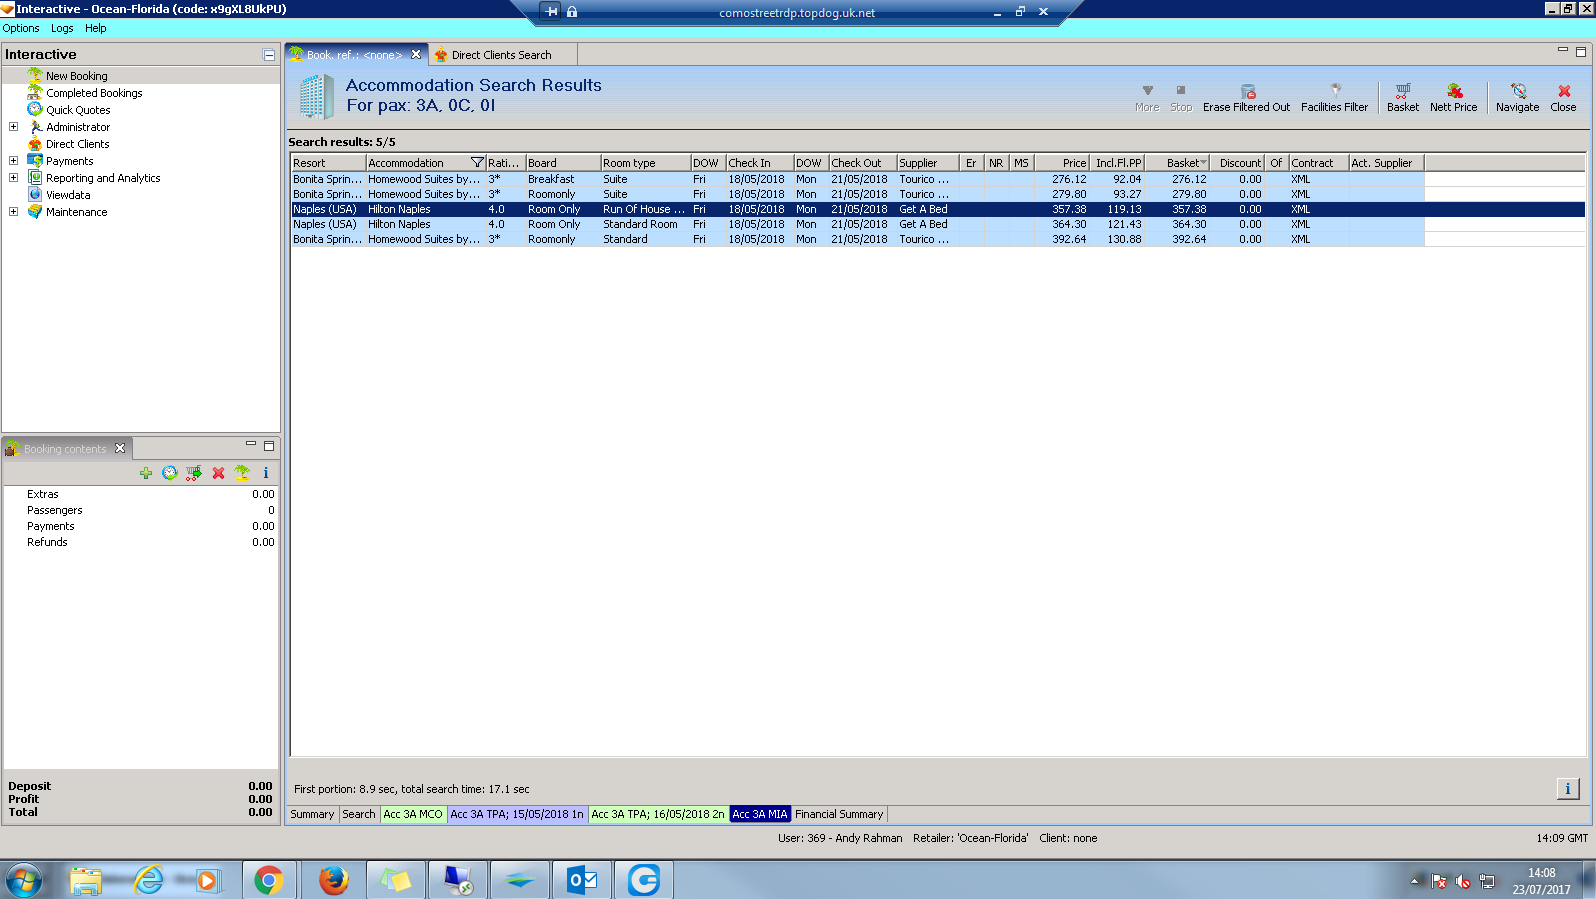Close the Accommodation Search Results view

[x=1563, y=97]
